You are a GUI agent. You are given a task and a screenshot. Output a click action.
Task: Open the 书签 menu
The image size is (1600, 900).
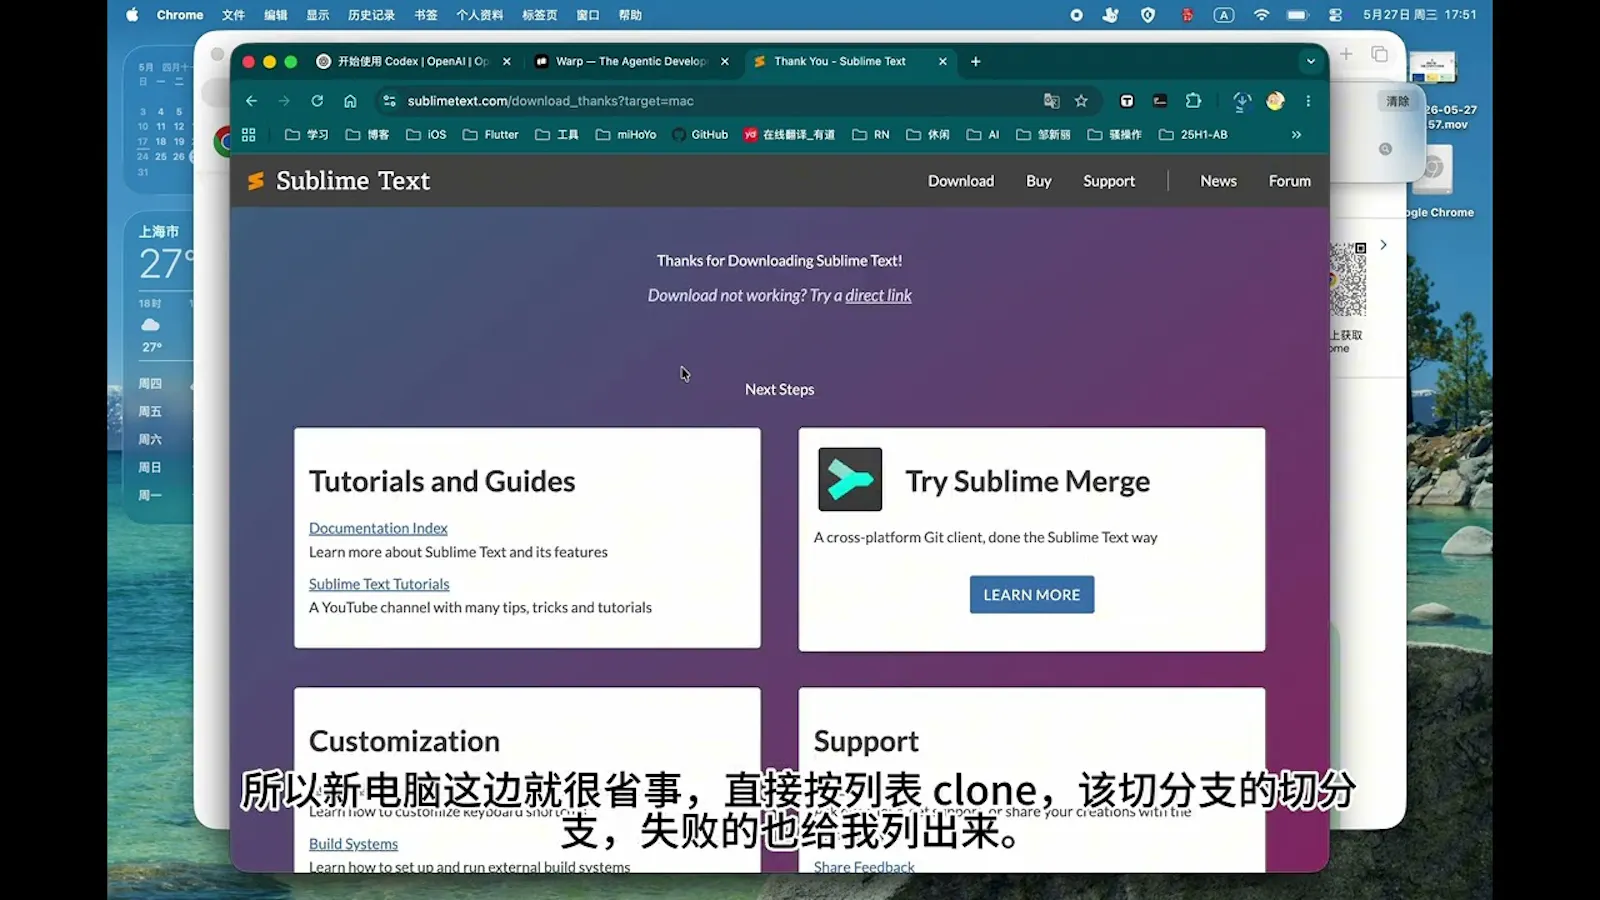[x=426, y=15]
